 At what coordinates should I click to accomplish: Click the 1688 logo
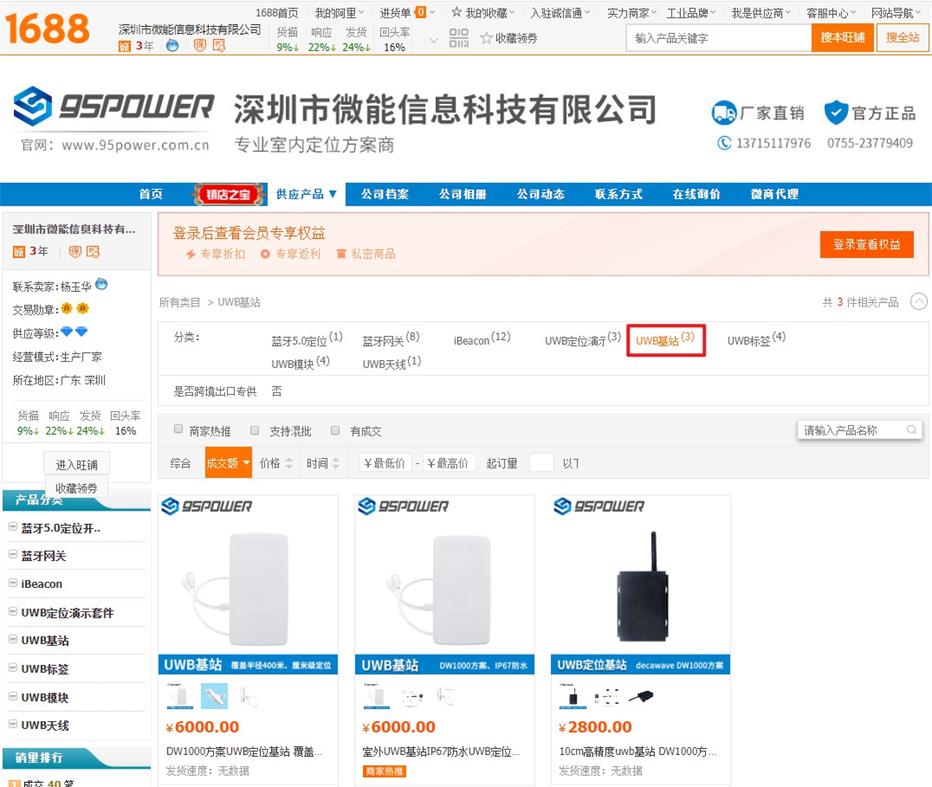48,27
